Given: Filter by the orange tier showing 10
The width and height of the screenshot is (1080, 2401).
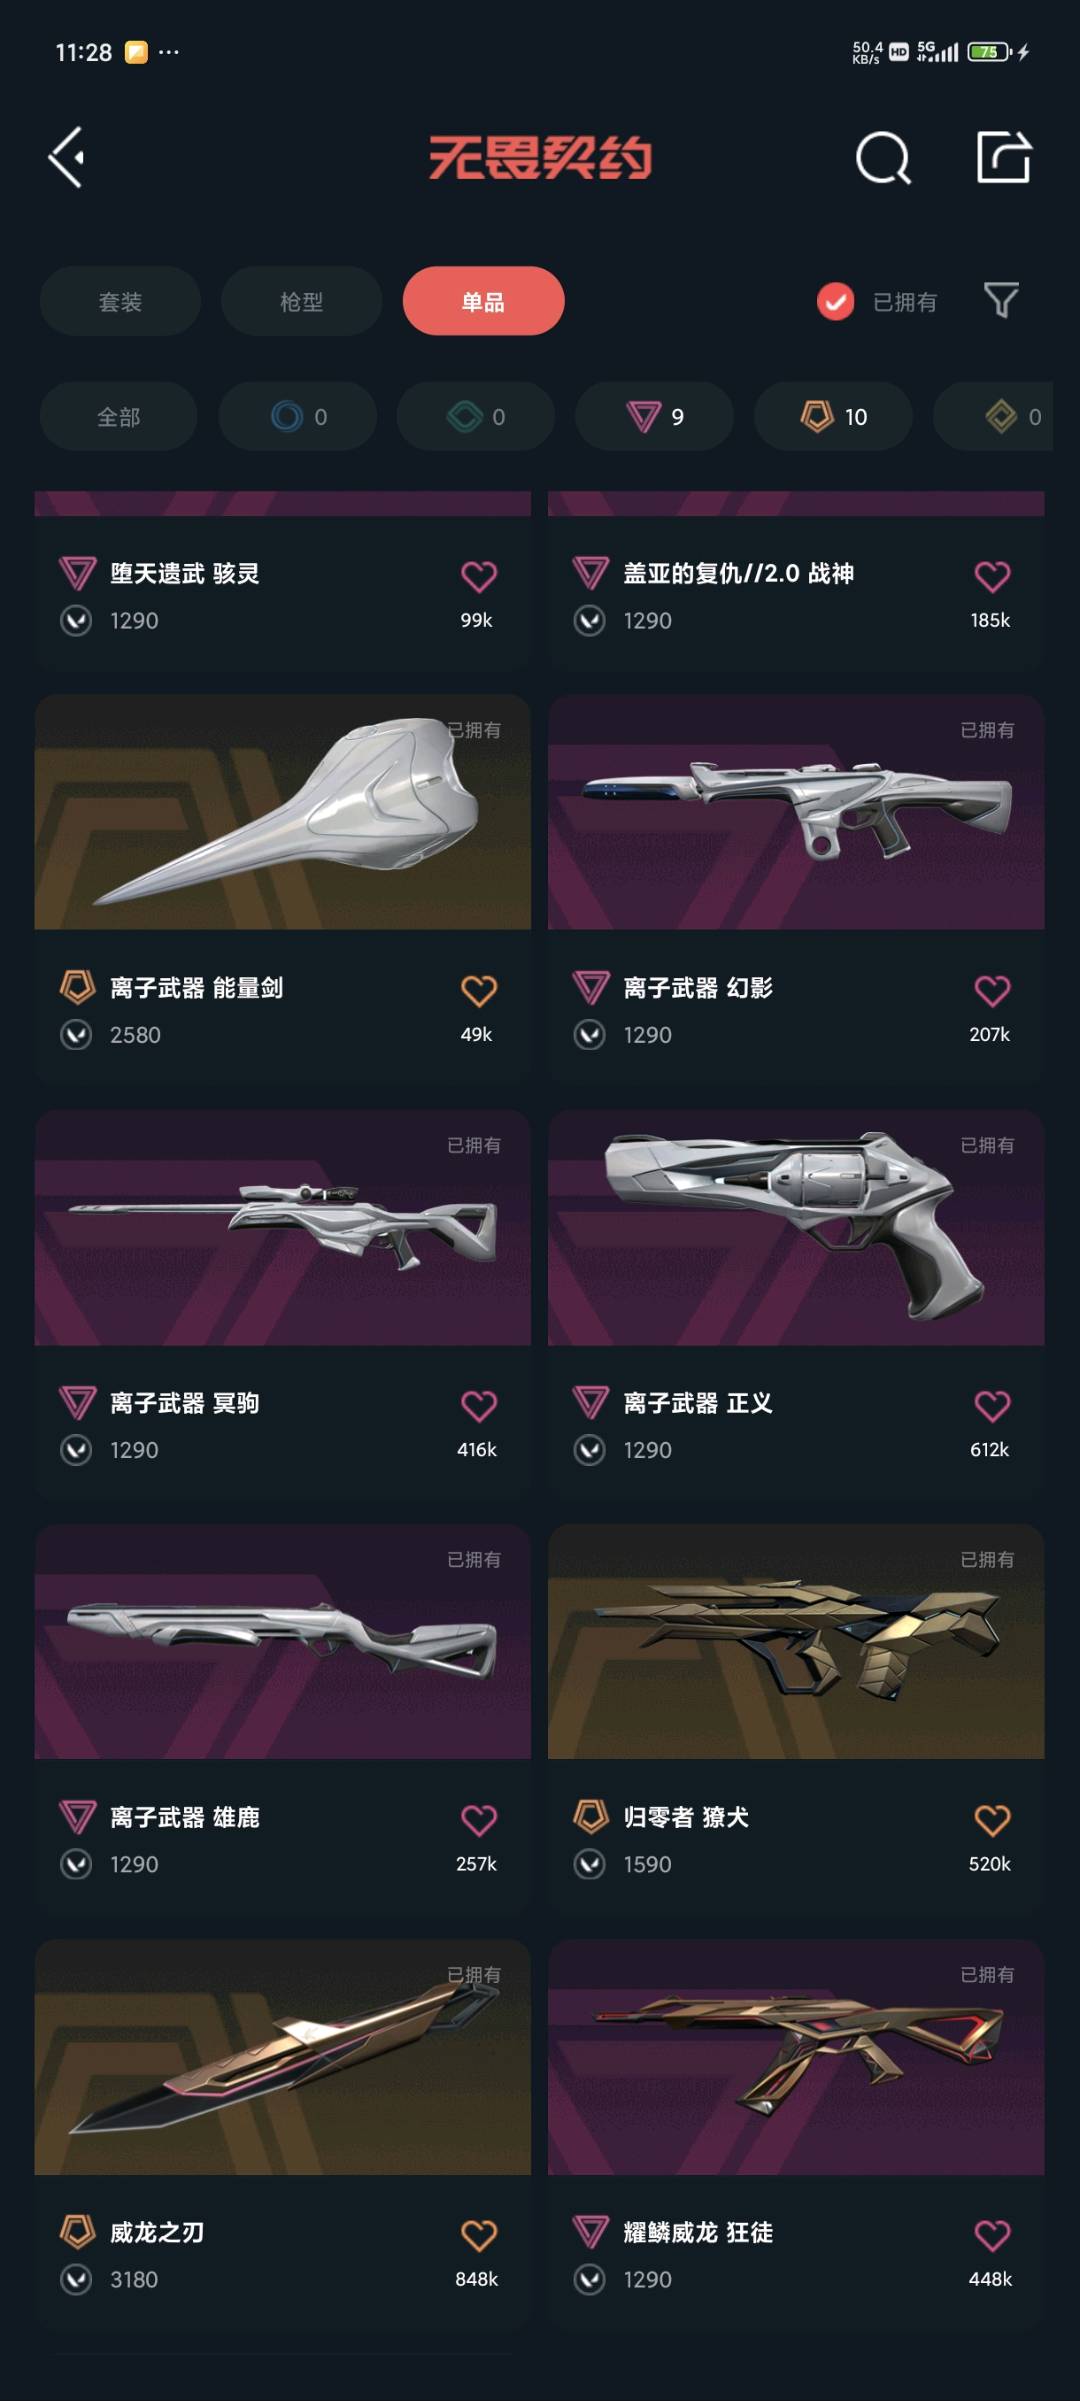Looking at the screenshot, I should pyautogui.click(x=832, y=416).
